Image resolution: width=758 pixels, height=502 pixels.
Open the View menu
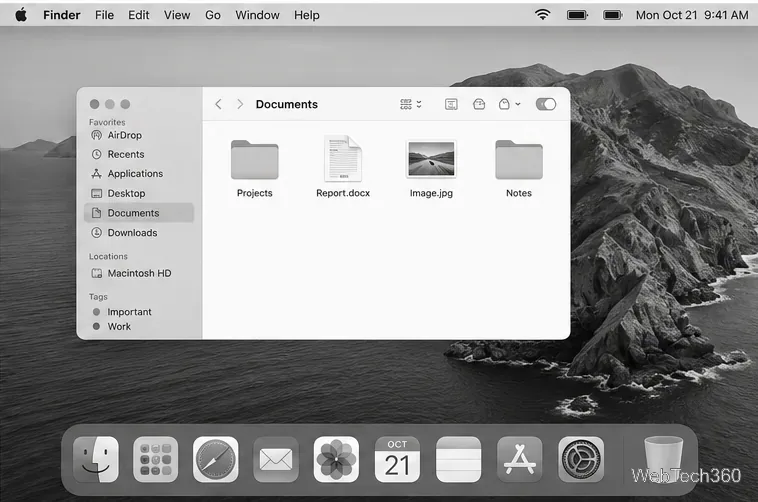point(177,15)
